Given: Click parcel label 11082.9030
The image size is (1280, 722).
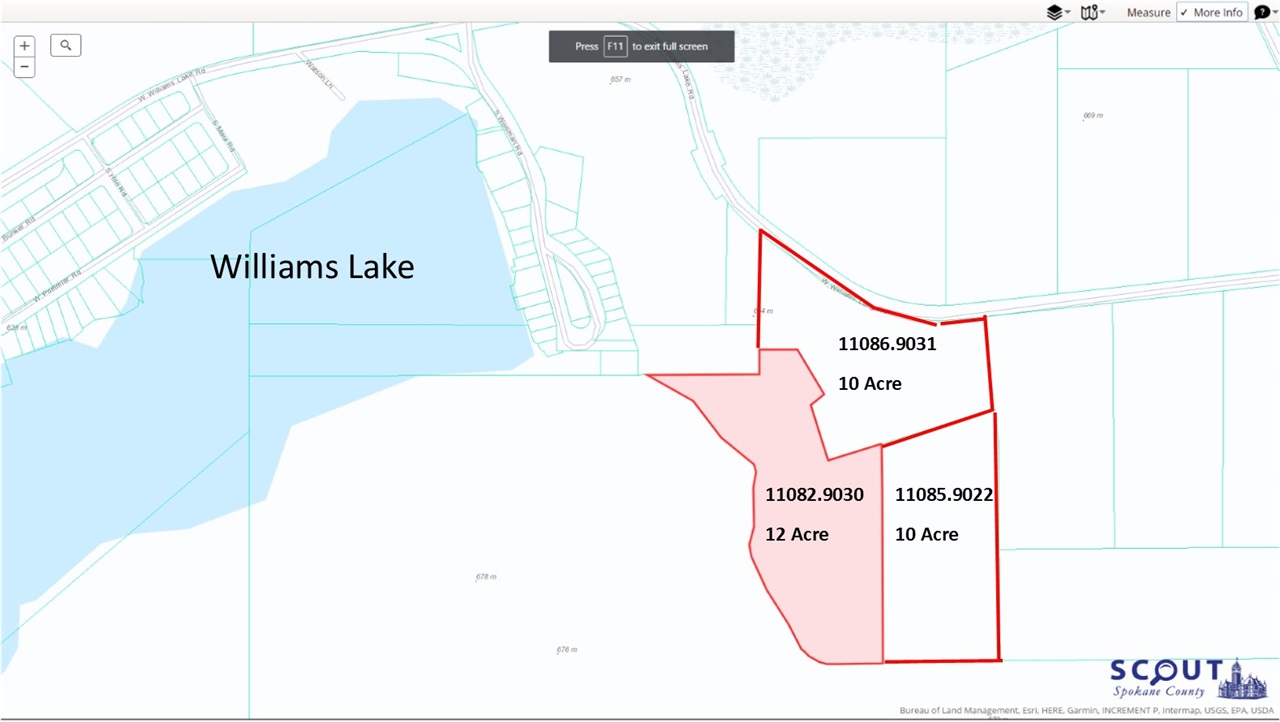Looking at the screenshot, I should point(814,494).
